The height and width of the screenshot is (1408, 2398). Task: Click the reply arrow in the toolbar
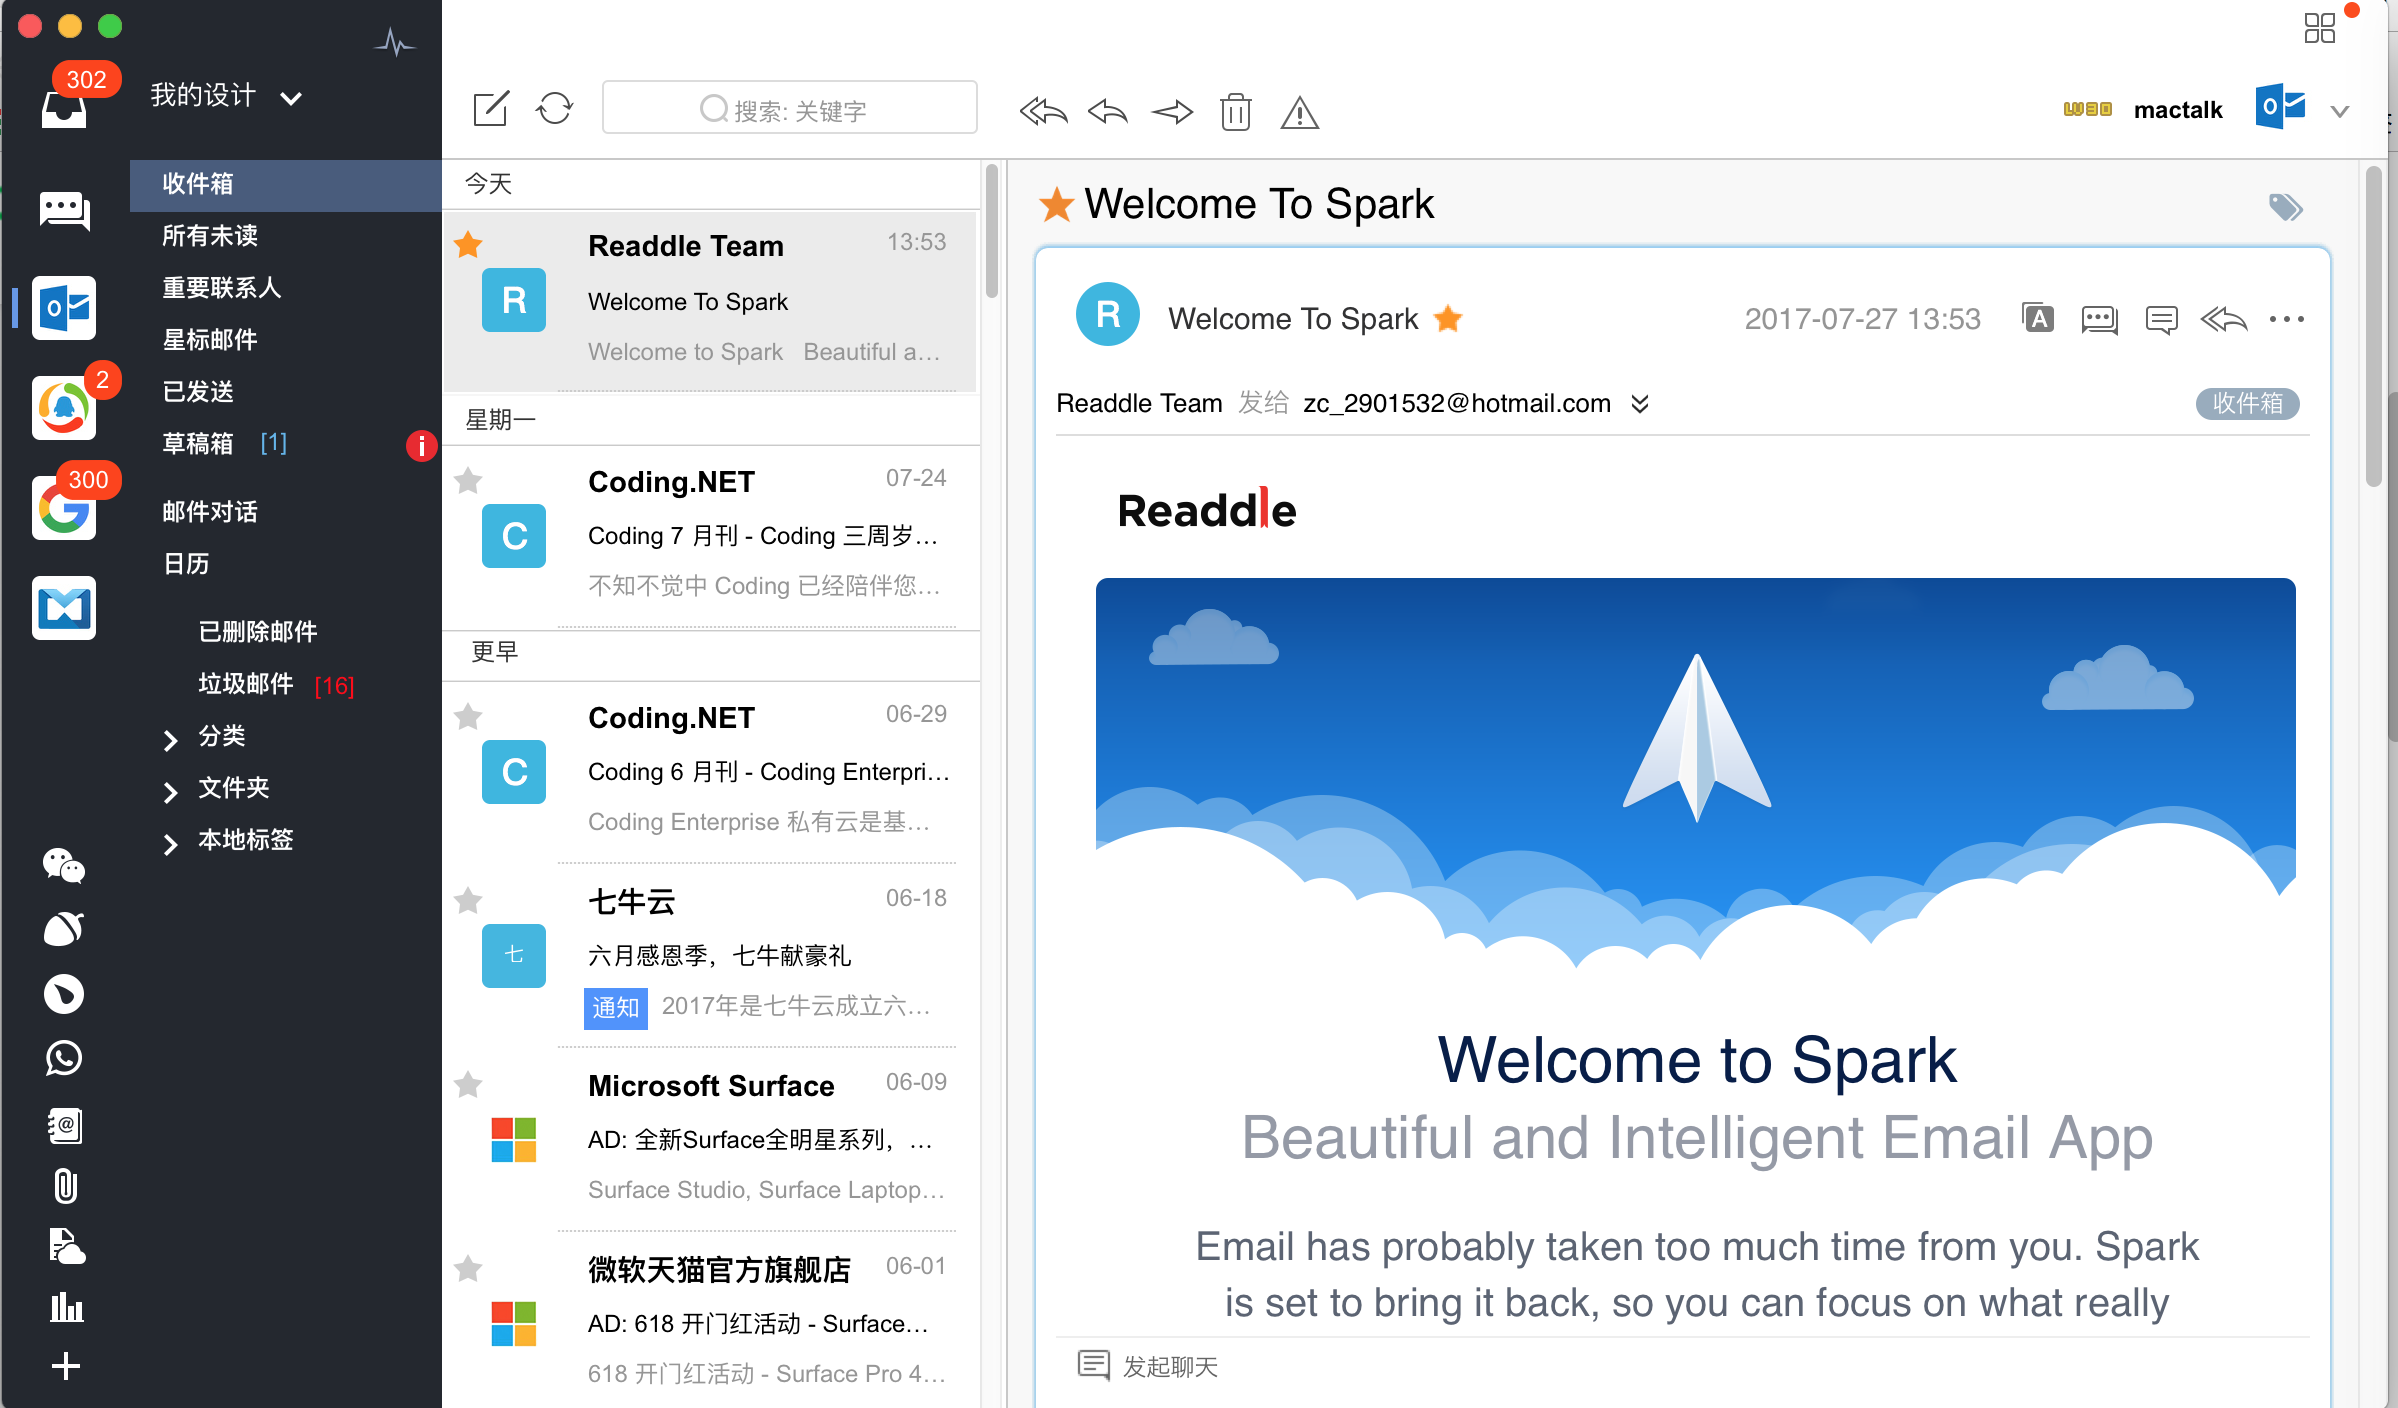pos(1108,111)
